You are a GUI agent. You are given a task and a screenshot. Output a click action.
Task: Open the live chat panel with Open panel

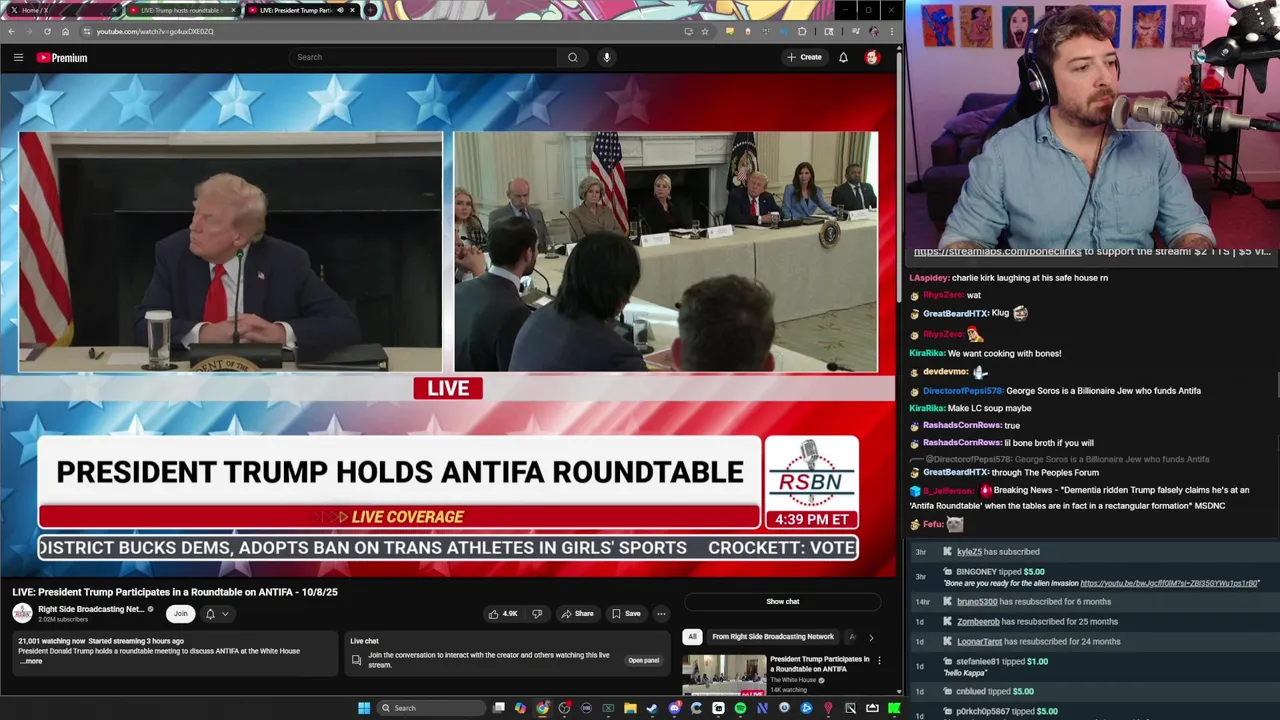643,660
